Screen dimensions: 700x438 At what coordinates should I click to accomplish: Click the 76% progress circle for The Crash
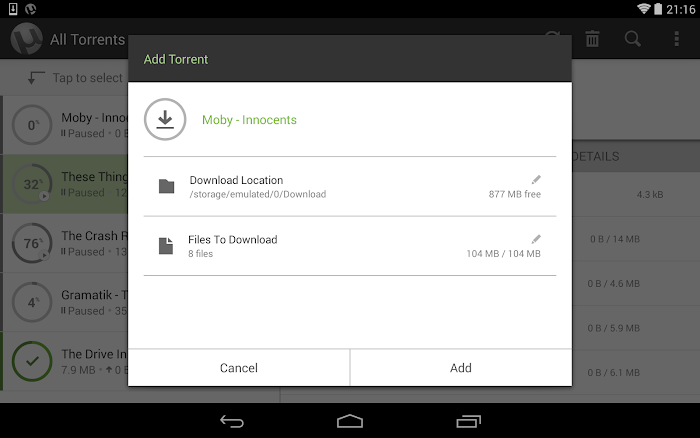32,243
